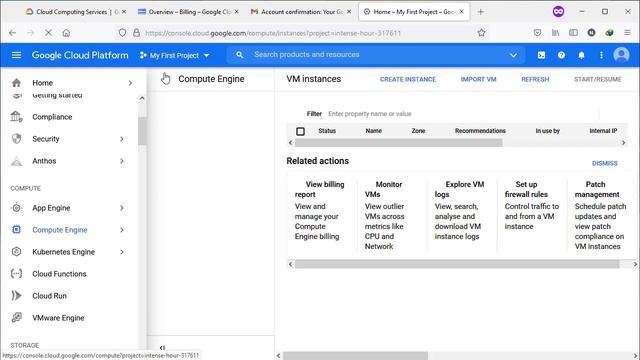Open Cloud Run from the sidebar
The height and width of the screenshot is (360, 640).
point(49,296)
